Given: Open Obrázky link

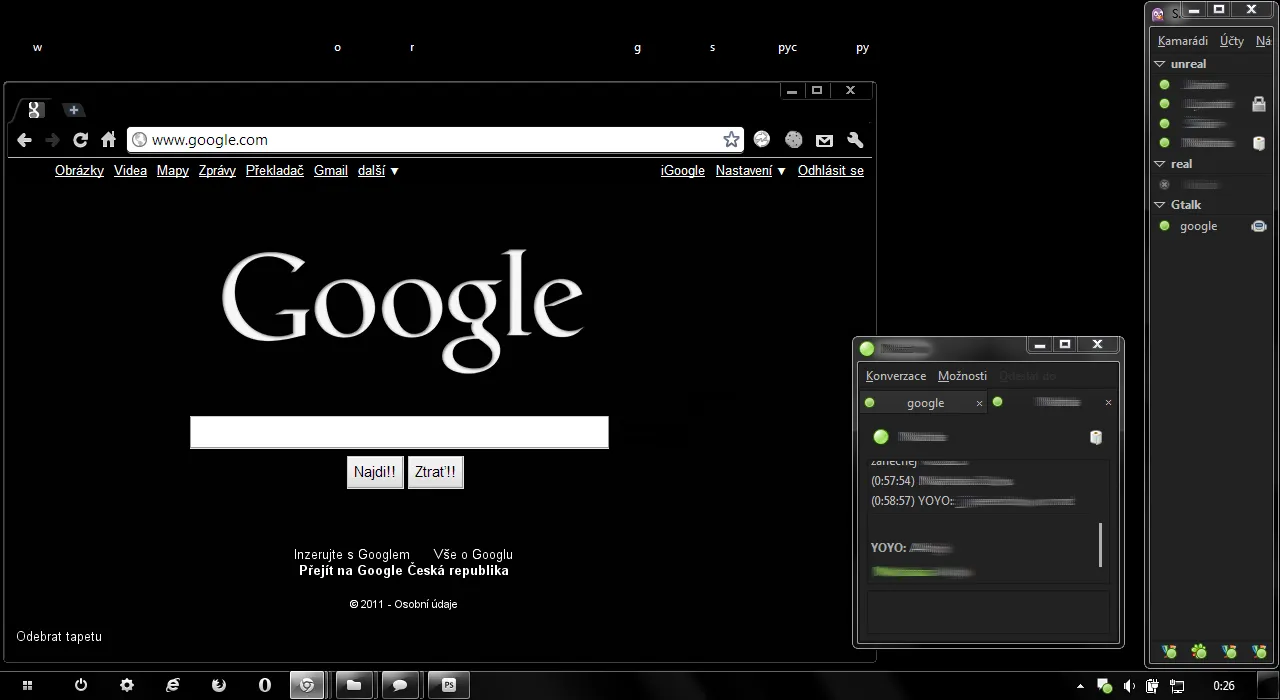Looking at the screenshot, I should pos(80,171).
